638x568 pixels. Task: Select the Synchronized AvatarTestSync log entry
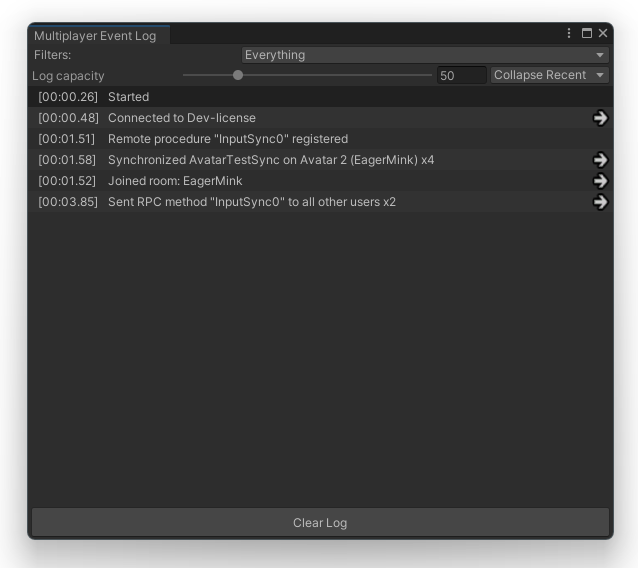(x=270, y=160)
